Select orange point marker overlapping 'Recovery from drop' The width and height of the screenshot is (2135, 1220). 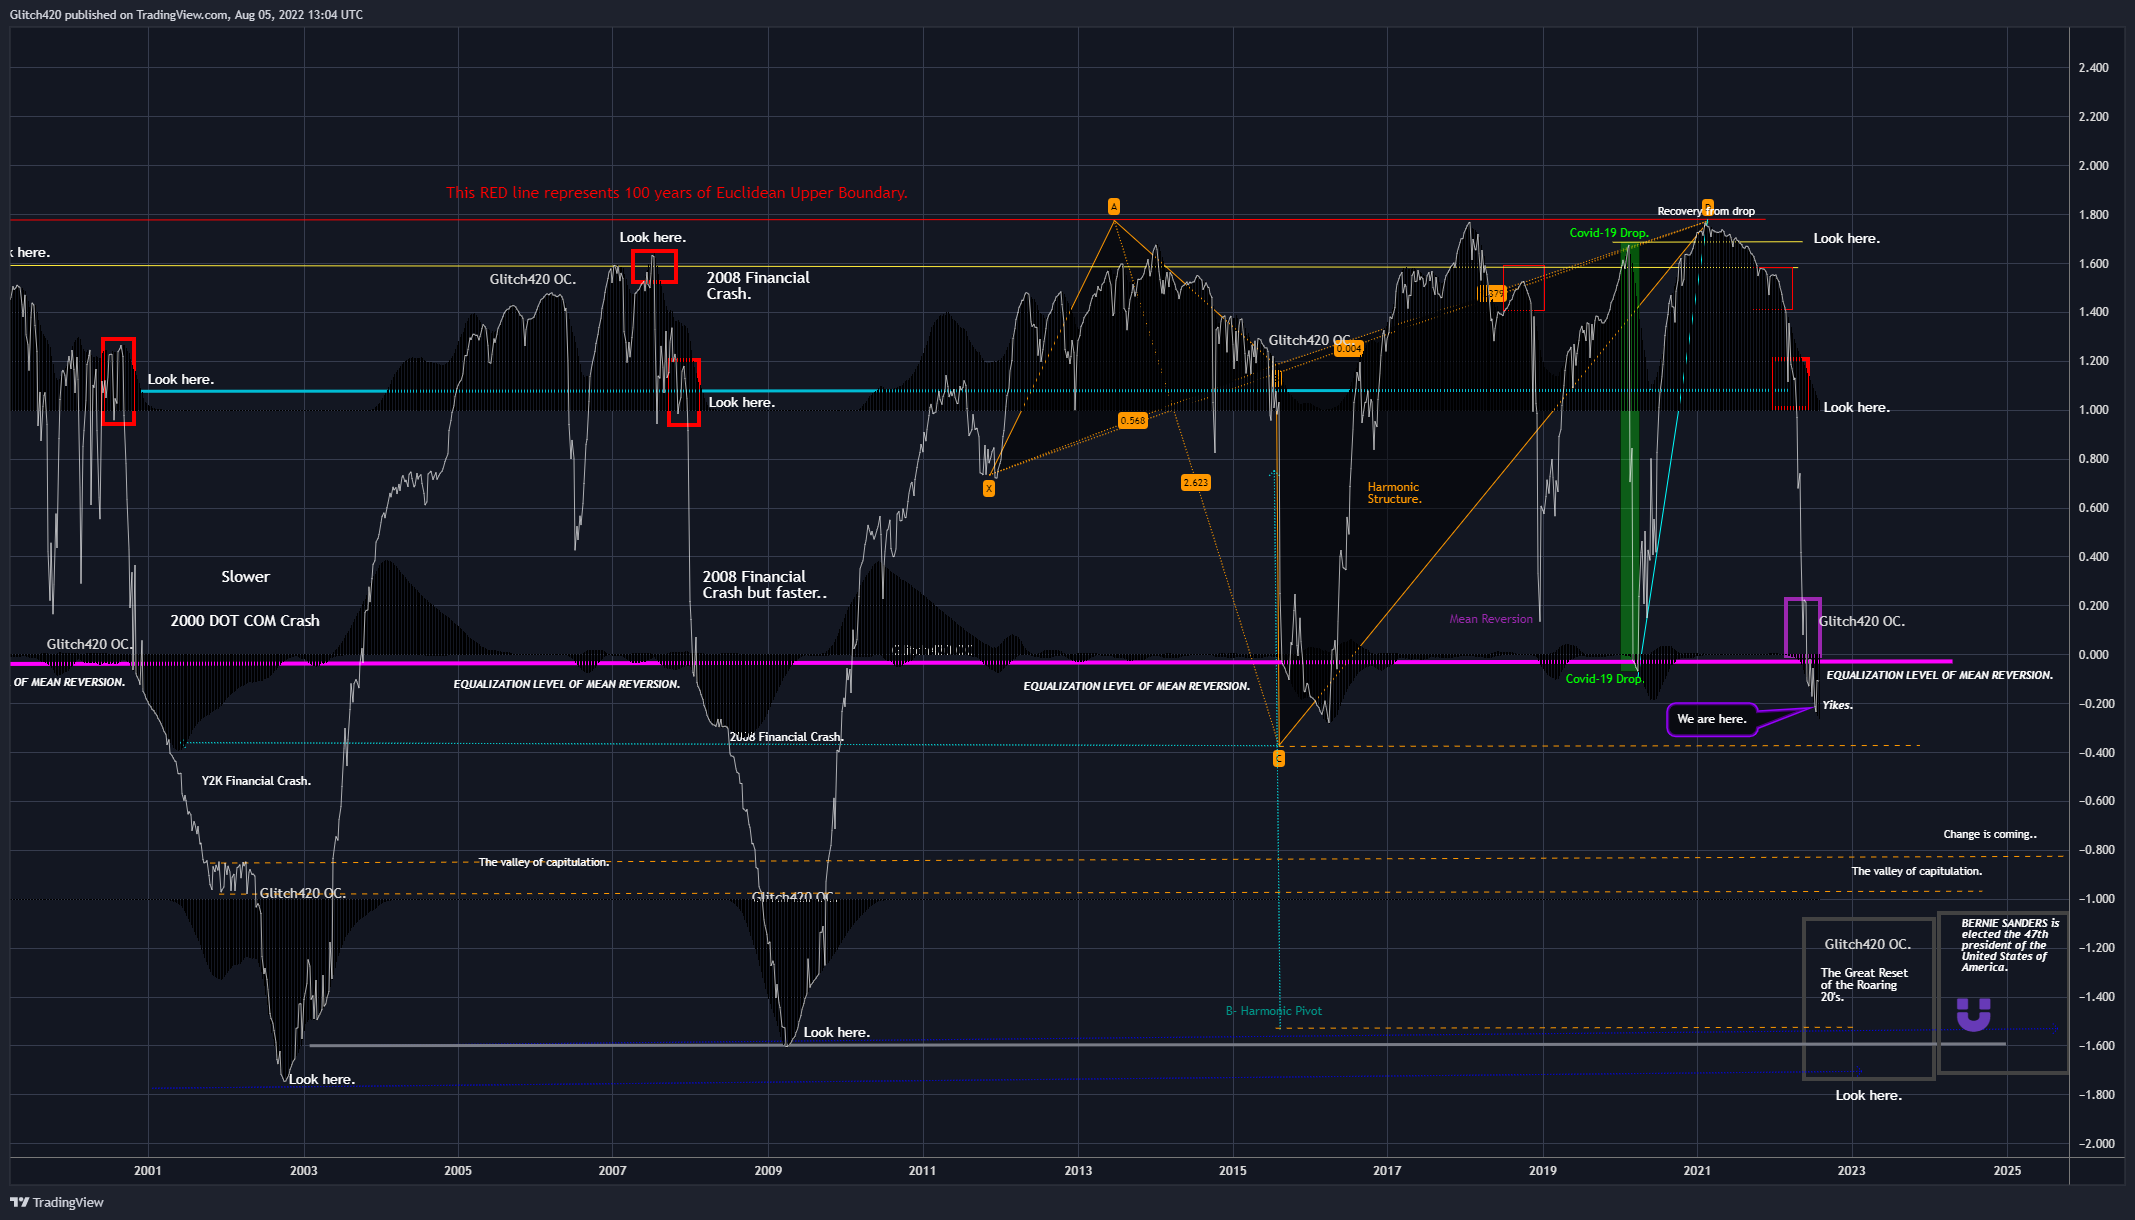[x=1708, y=208]
